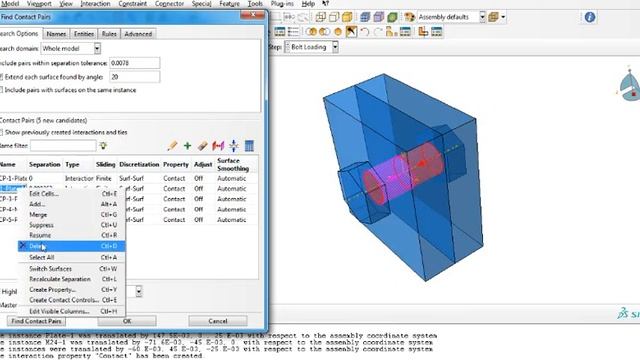Select the yellow shaded render style icon
The height and width of the screenshot is (360, 640).
tap(347, 17)
